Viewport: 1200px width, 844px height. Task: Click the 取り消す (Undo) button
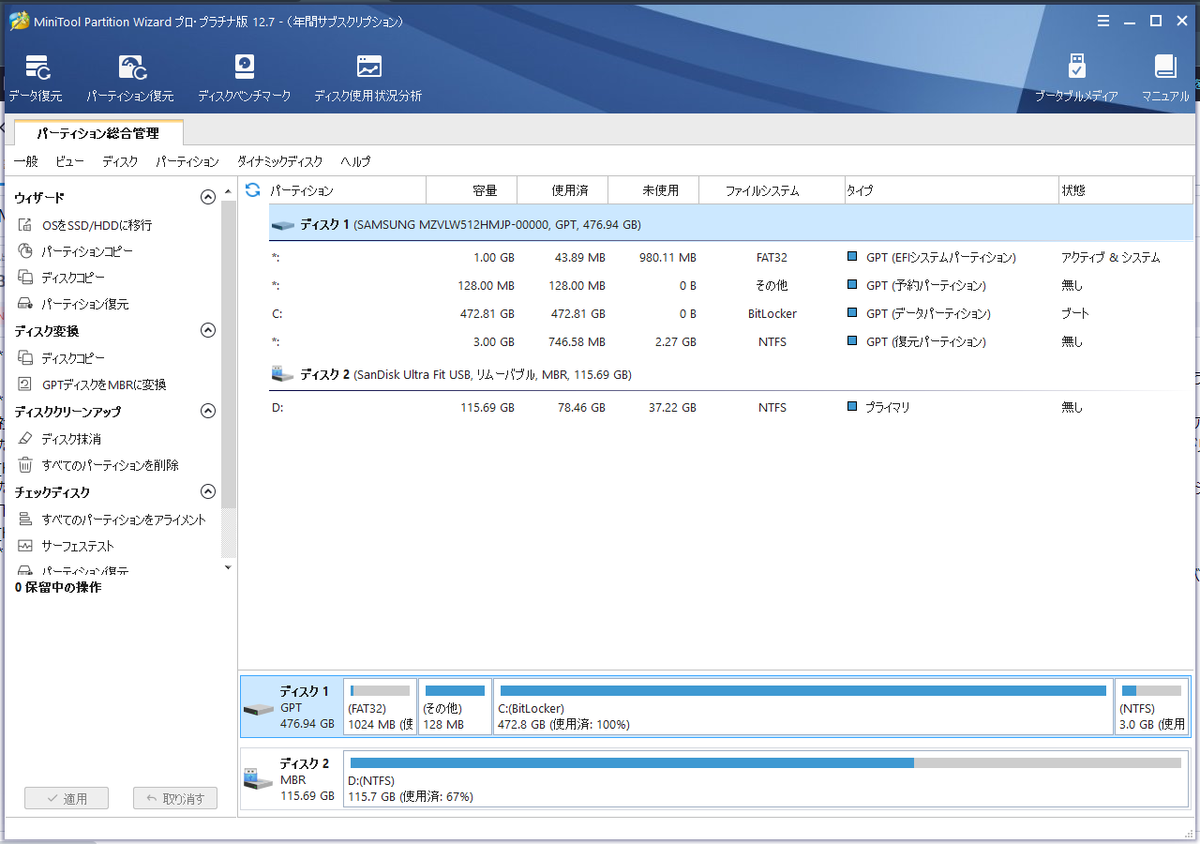click(x=175, y=798)
